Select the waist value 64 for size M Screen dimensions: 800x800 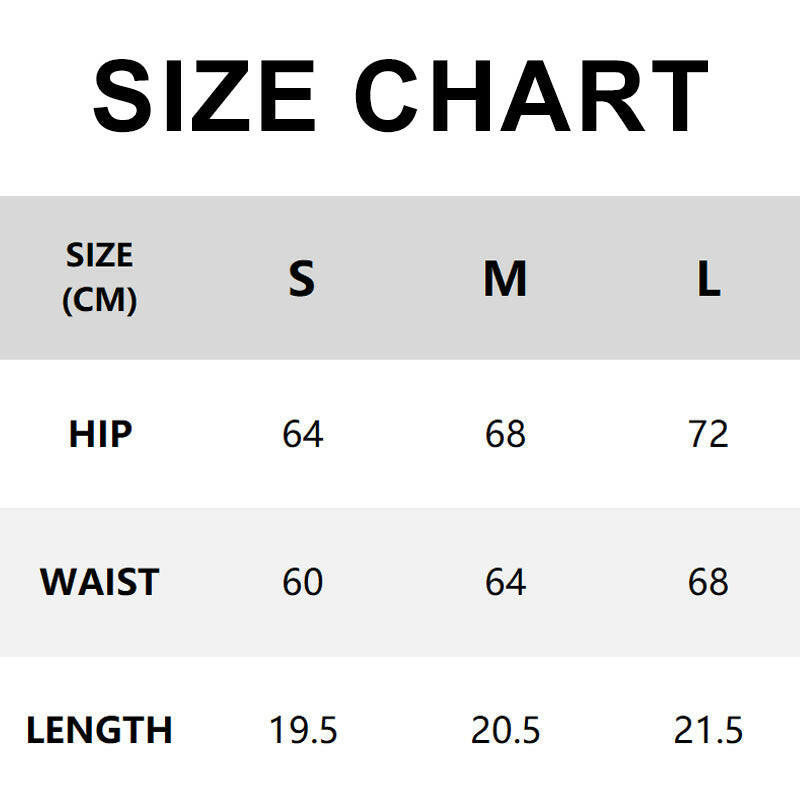(x=505, y=582)
